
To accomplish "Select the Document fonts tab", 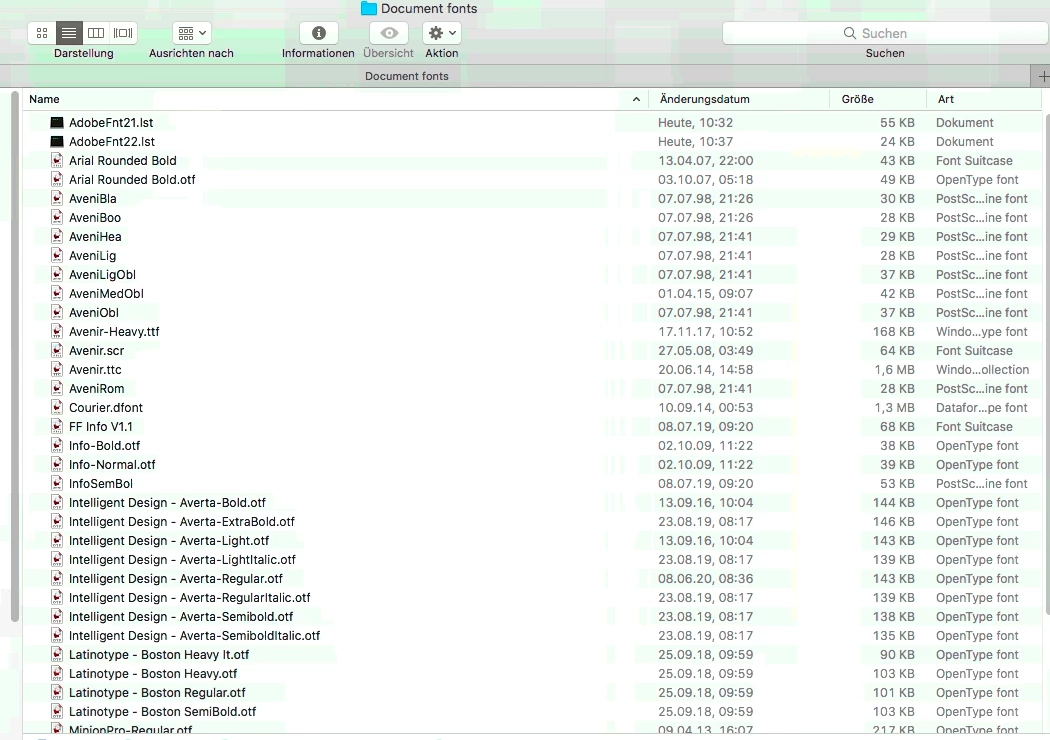I will click(406, 76).
